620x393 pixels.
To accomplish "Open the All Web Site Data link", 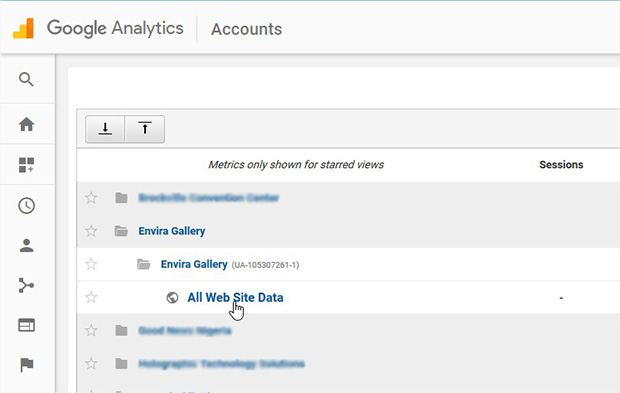I will point(235,297).
